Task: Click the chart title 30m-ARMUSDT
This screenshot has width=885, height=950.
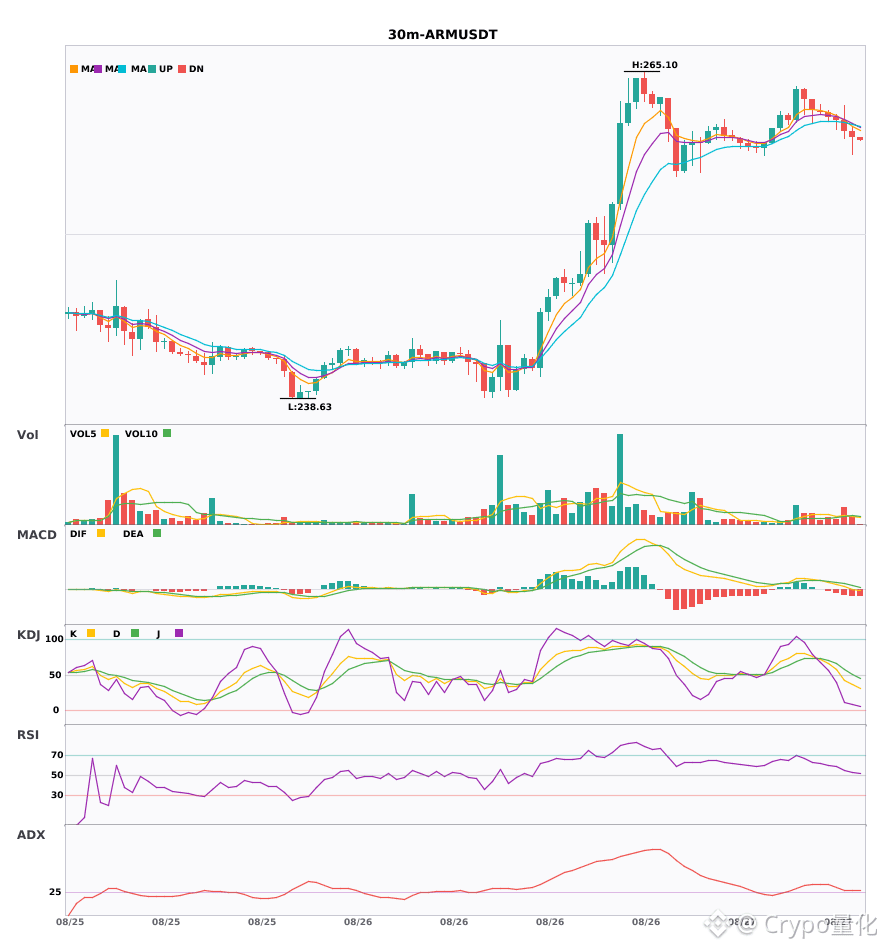Action: 442,35
